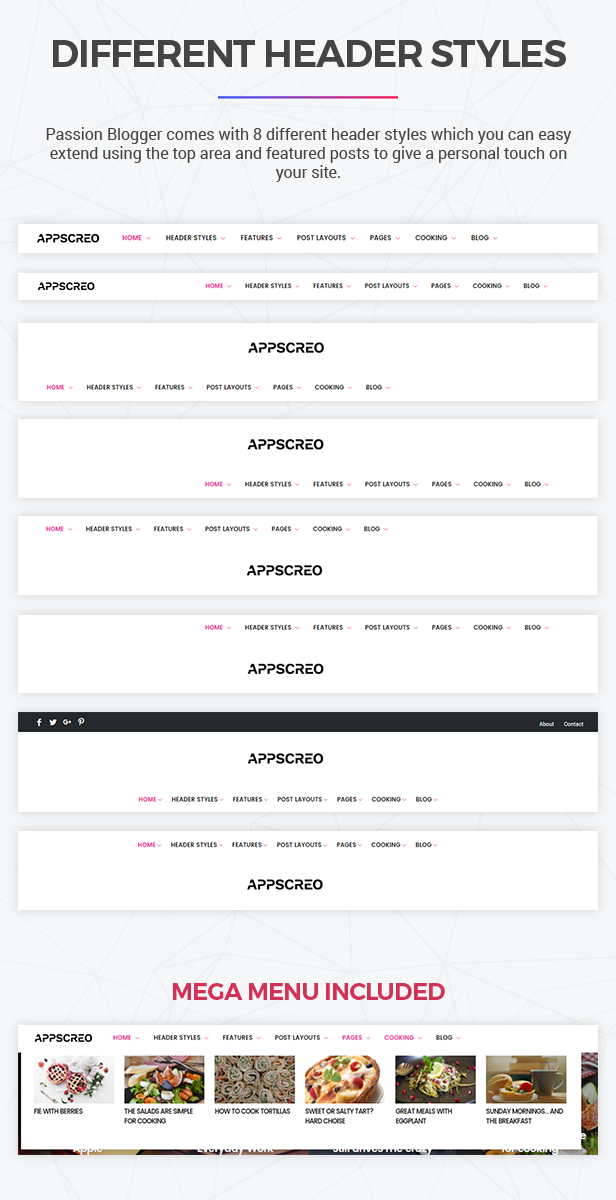Click the Pinterest icon in the dark top bar
The image size is (616, 1200).
pyautogui.click(x=81, y=722)
